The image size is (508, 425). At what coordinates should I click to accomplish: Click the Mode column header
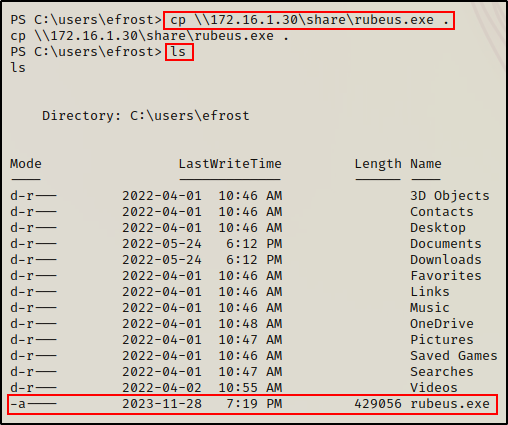click(26, 164)
